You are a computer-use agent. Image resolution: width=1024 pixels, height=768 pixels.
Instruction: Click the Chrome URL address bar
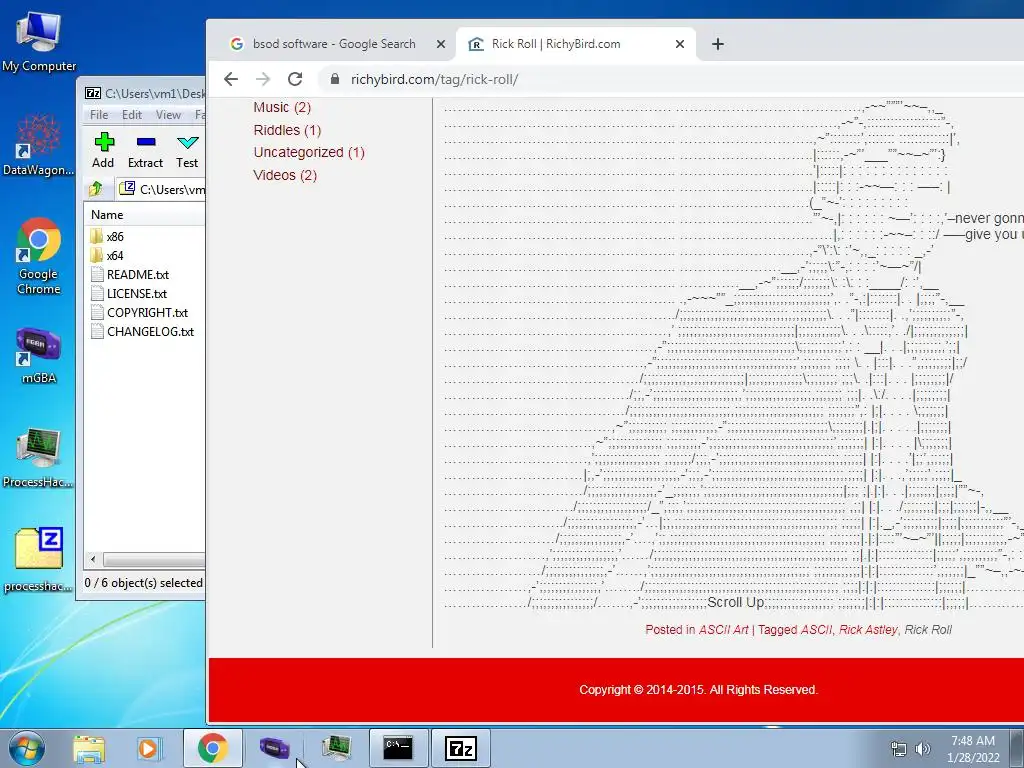[673, 79]
